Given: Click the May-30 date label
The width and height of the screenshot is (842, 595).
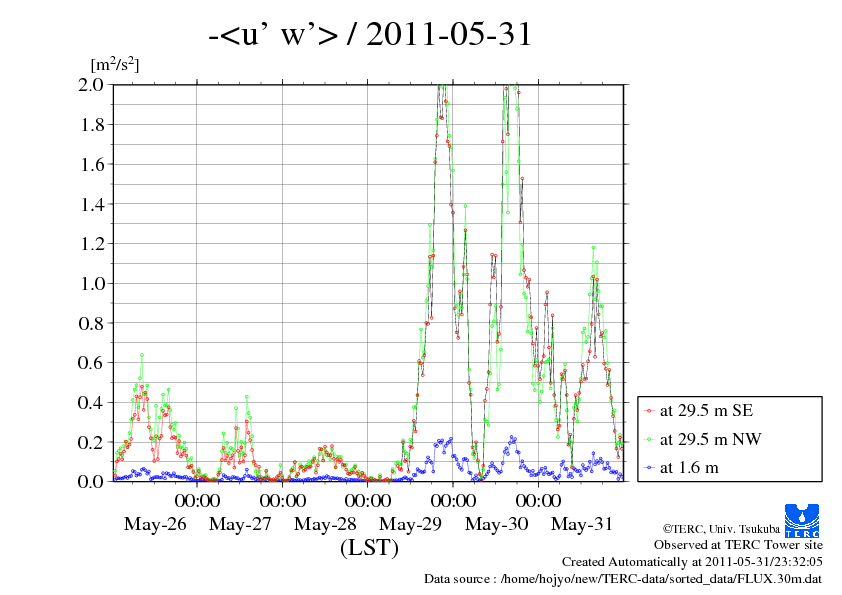Looking at the screenshot, I should (x=496, y=524).
